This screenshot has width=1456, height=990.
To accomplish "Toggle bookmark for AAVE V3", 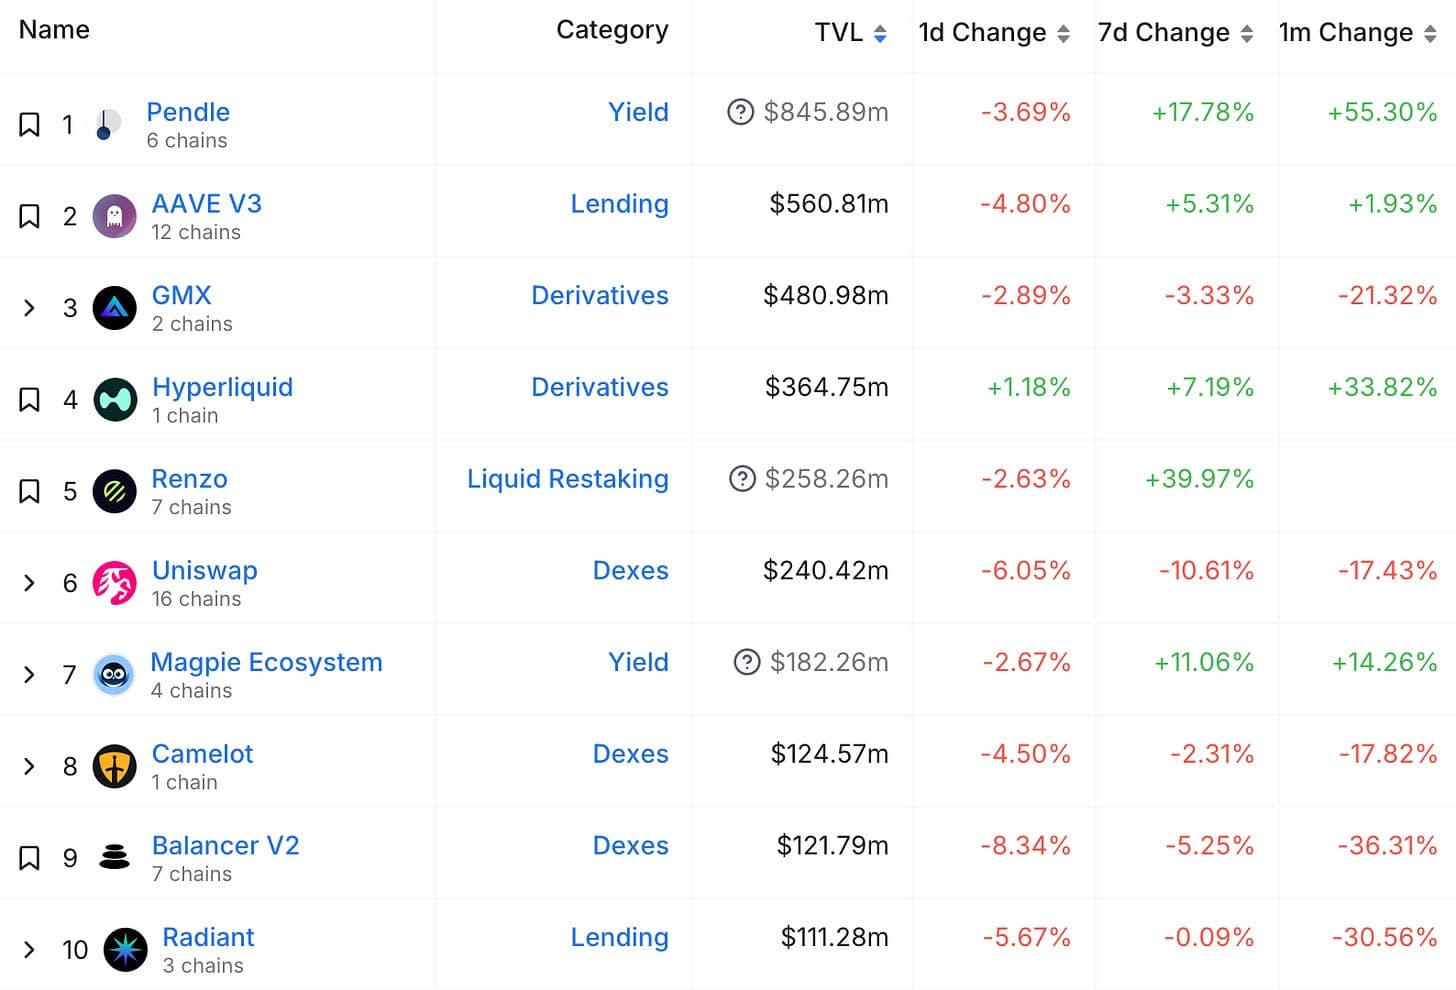I will pos(30,217).
